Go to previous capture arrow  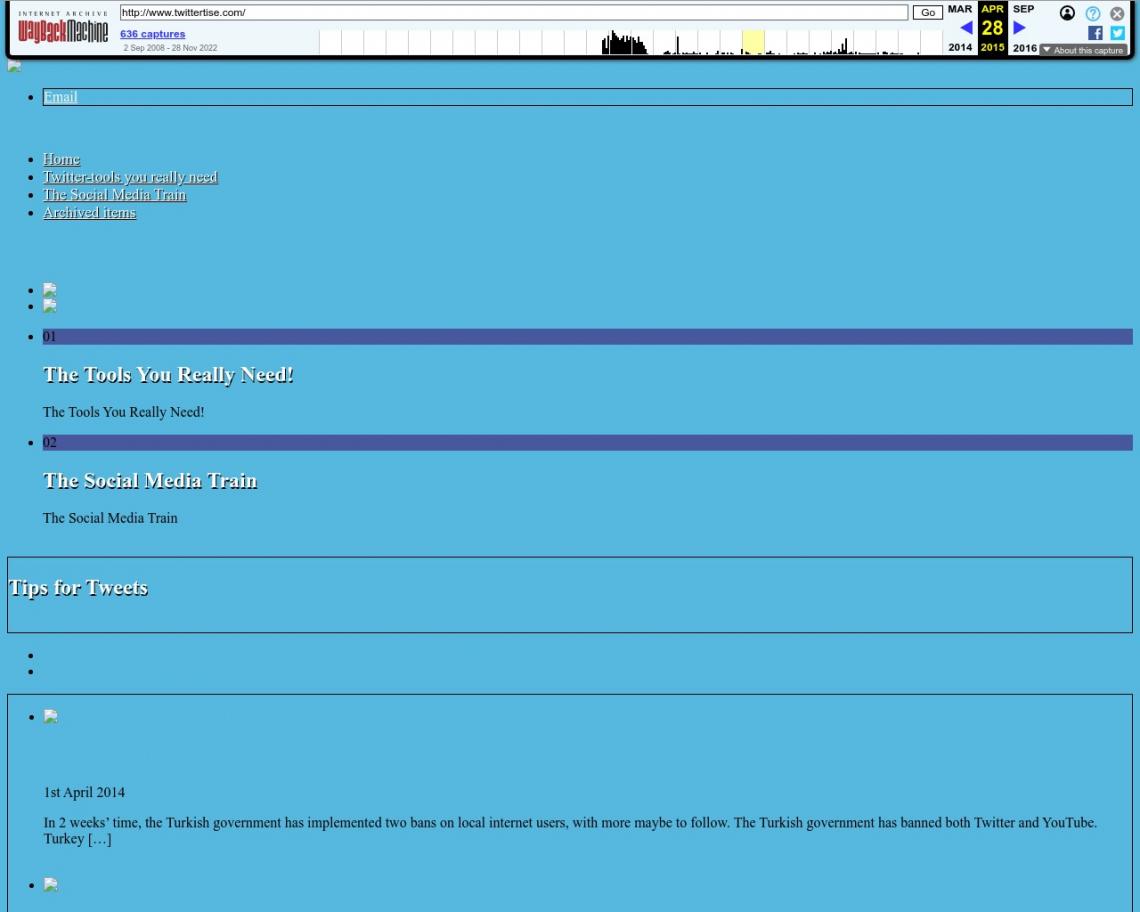pos(966,28)
